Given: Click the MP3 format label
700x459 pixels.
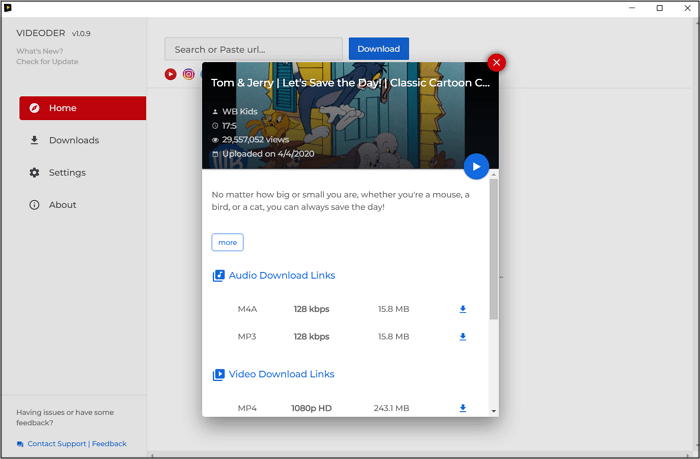Looking at the screenshot, I should [247, 337].
